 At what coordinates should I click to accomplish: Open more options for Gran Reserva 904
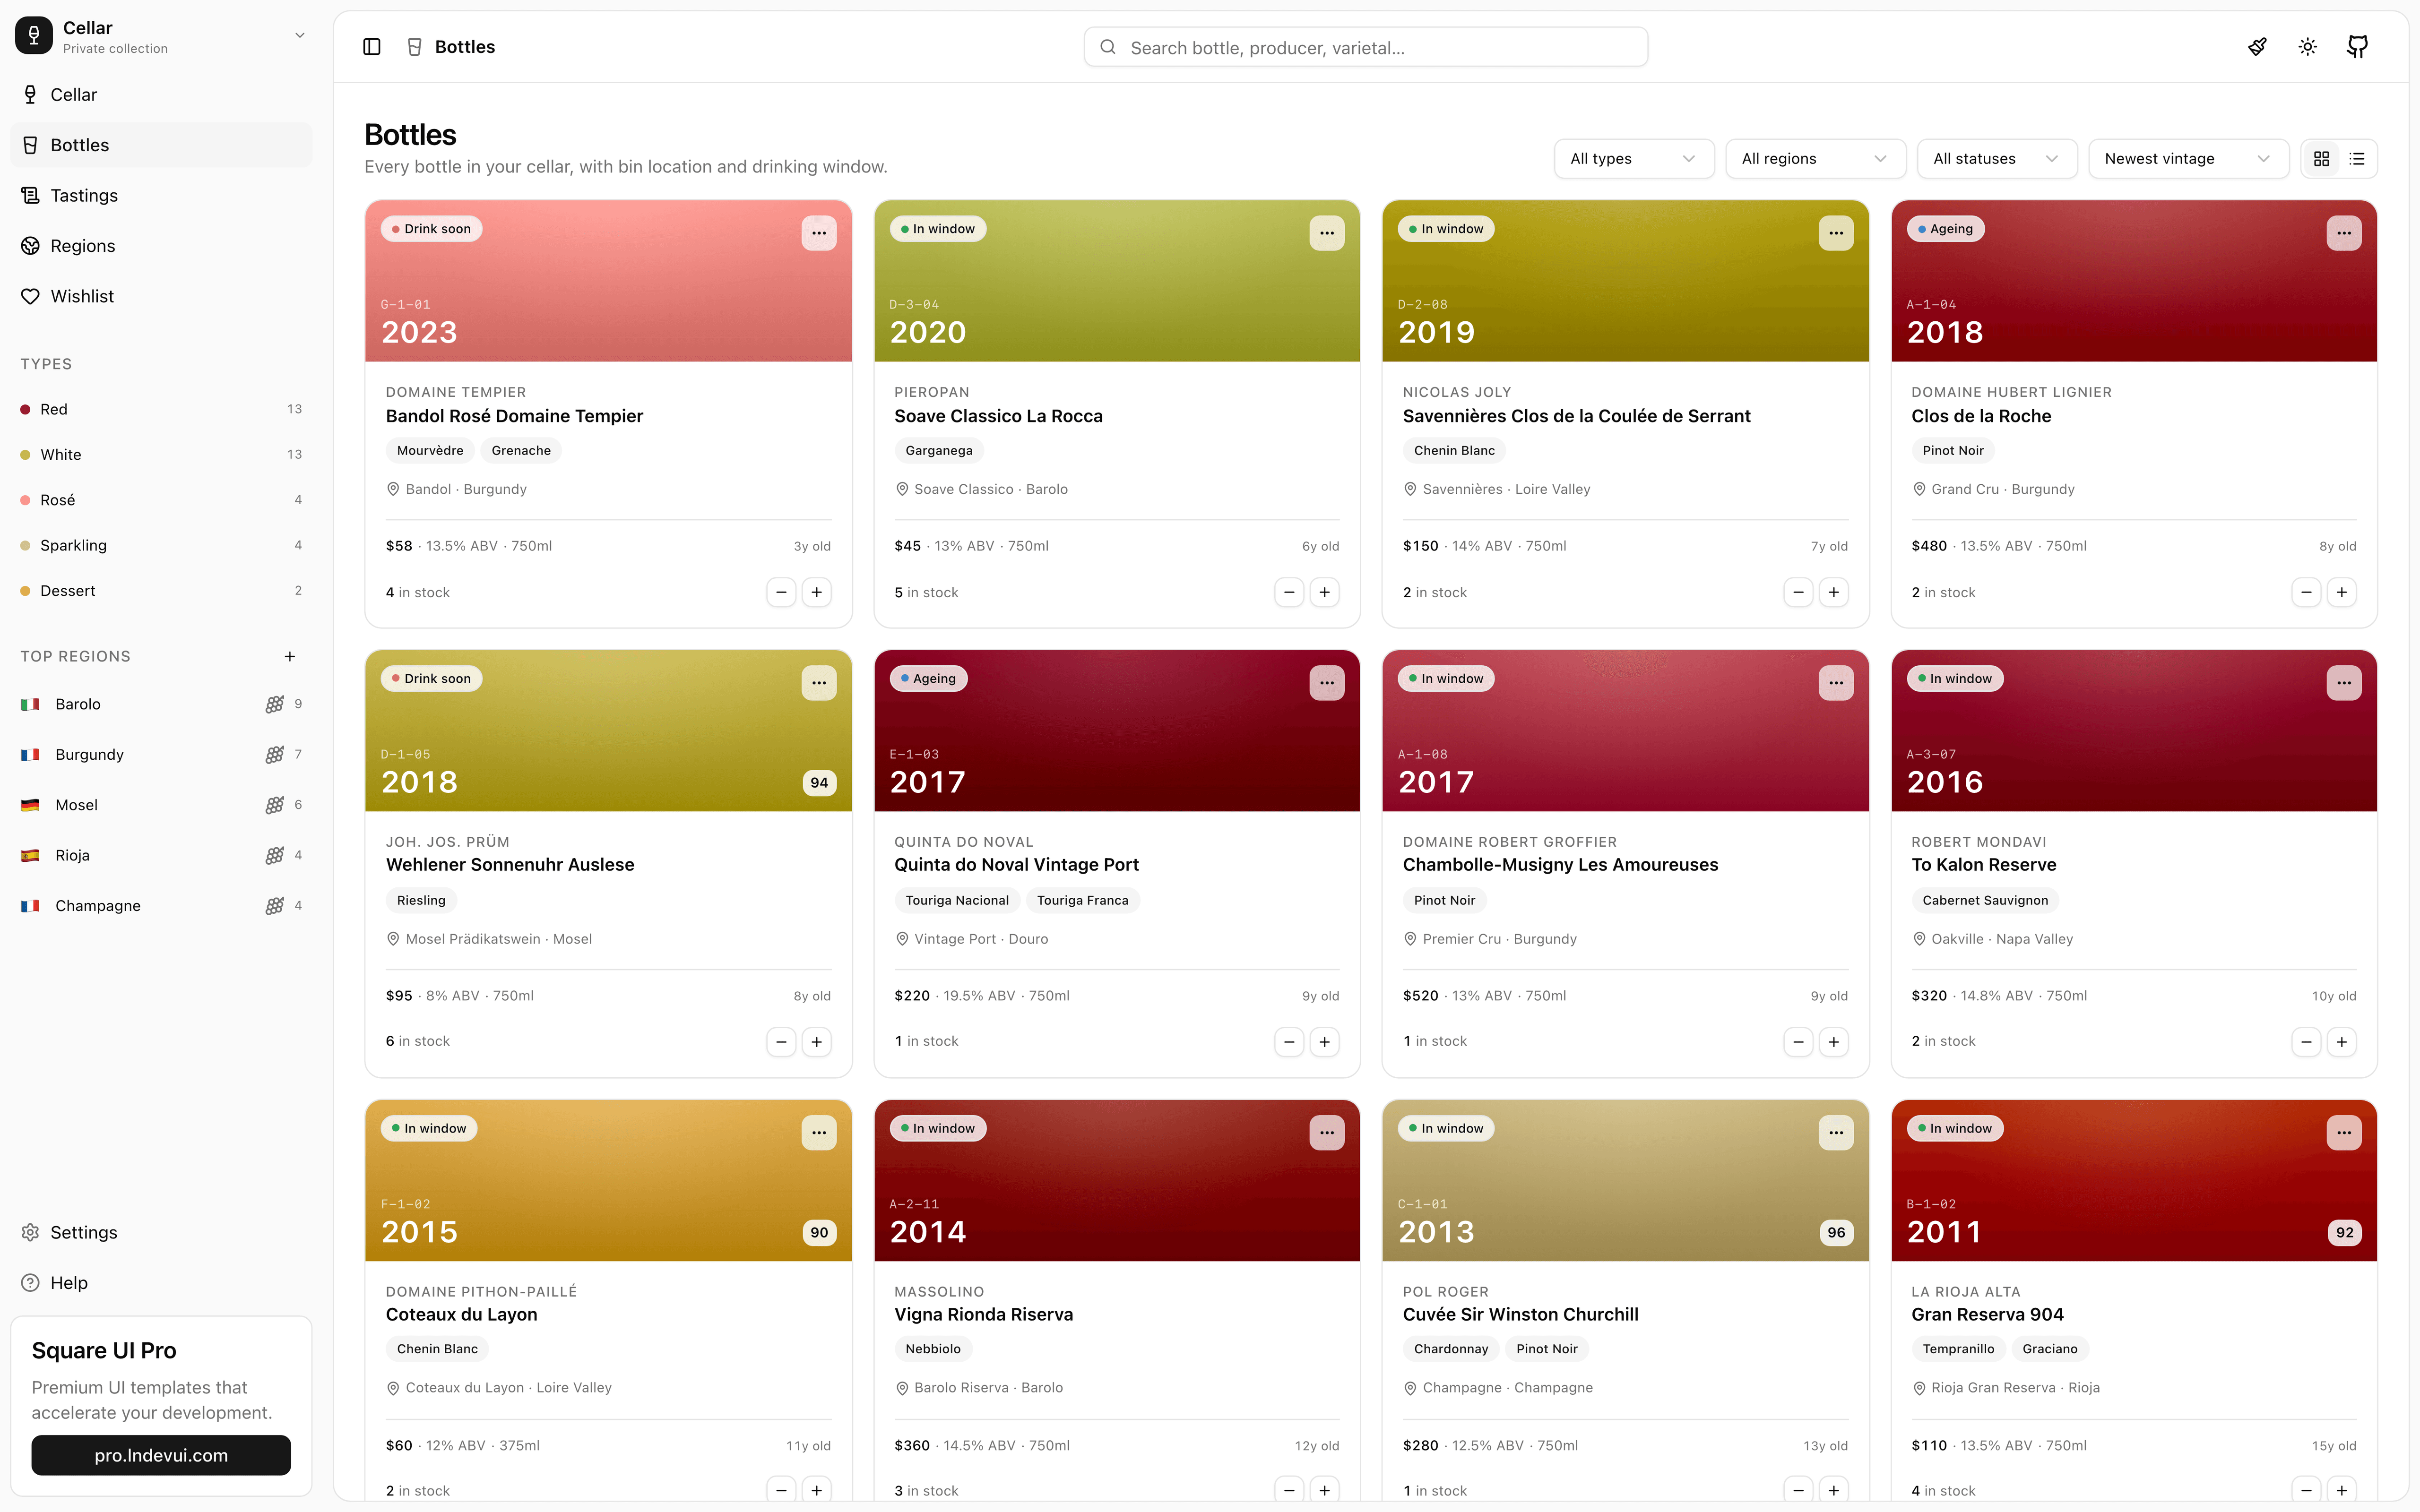click(x=2344, y=1133)
